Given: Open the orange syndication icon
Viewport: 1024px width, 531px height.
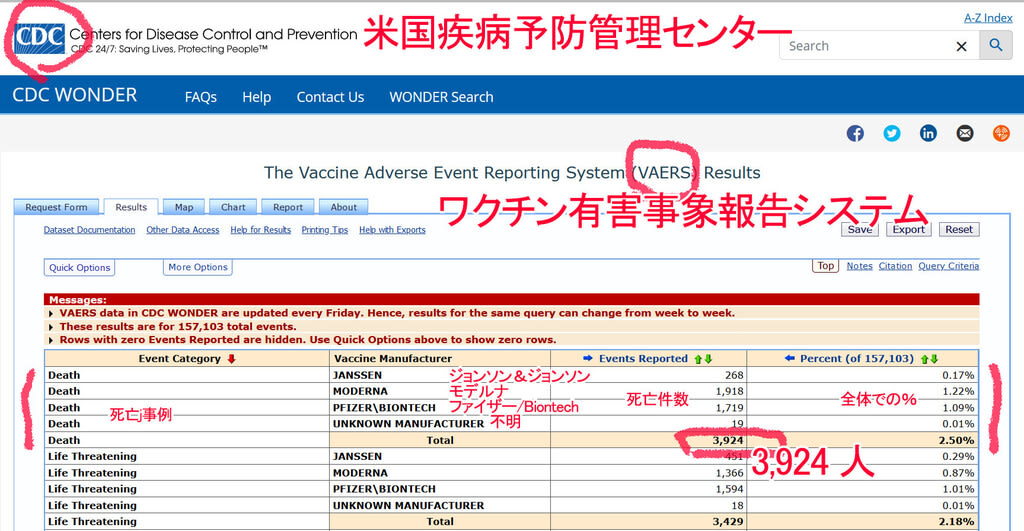Looking at the screenshot, I should 1001,133.
